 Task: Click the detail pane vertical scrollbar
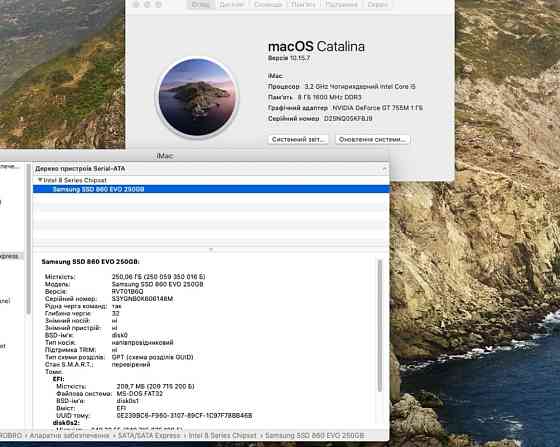click(x=380, y=325)
